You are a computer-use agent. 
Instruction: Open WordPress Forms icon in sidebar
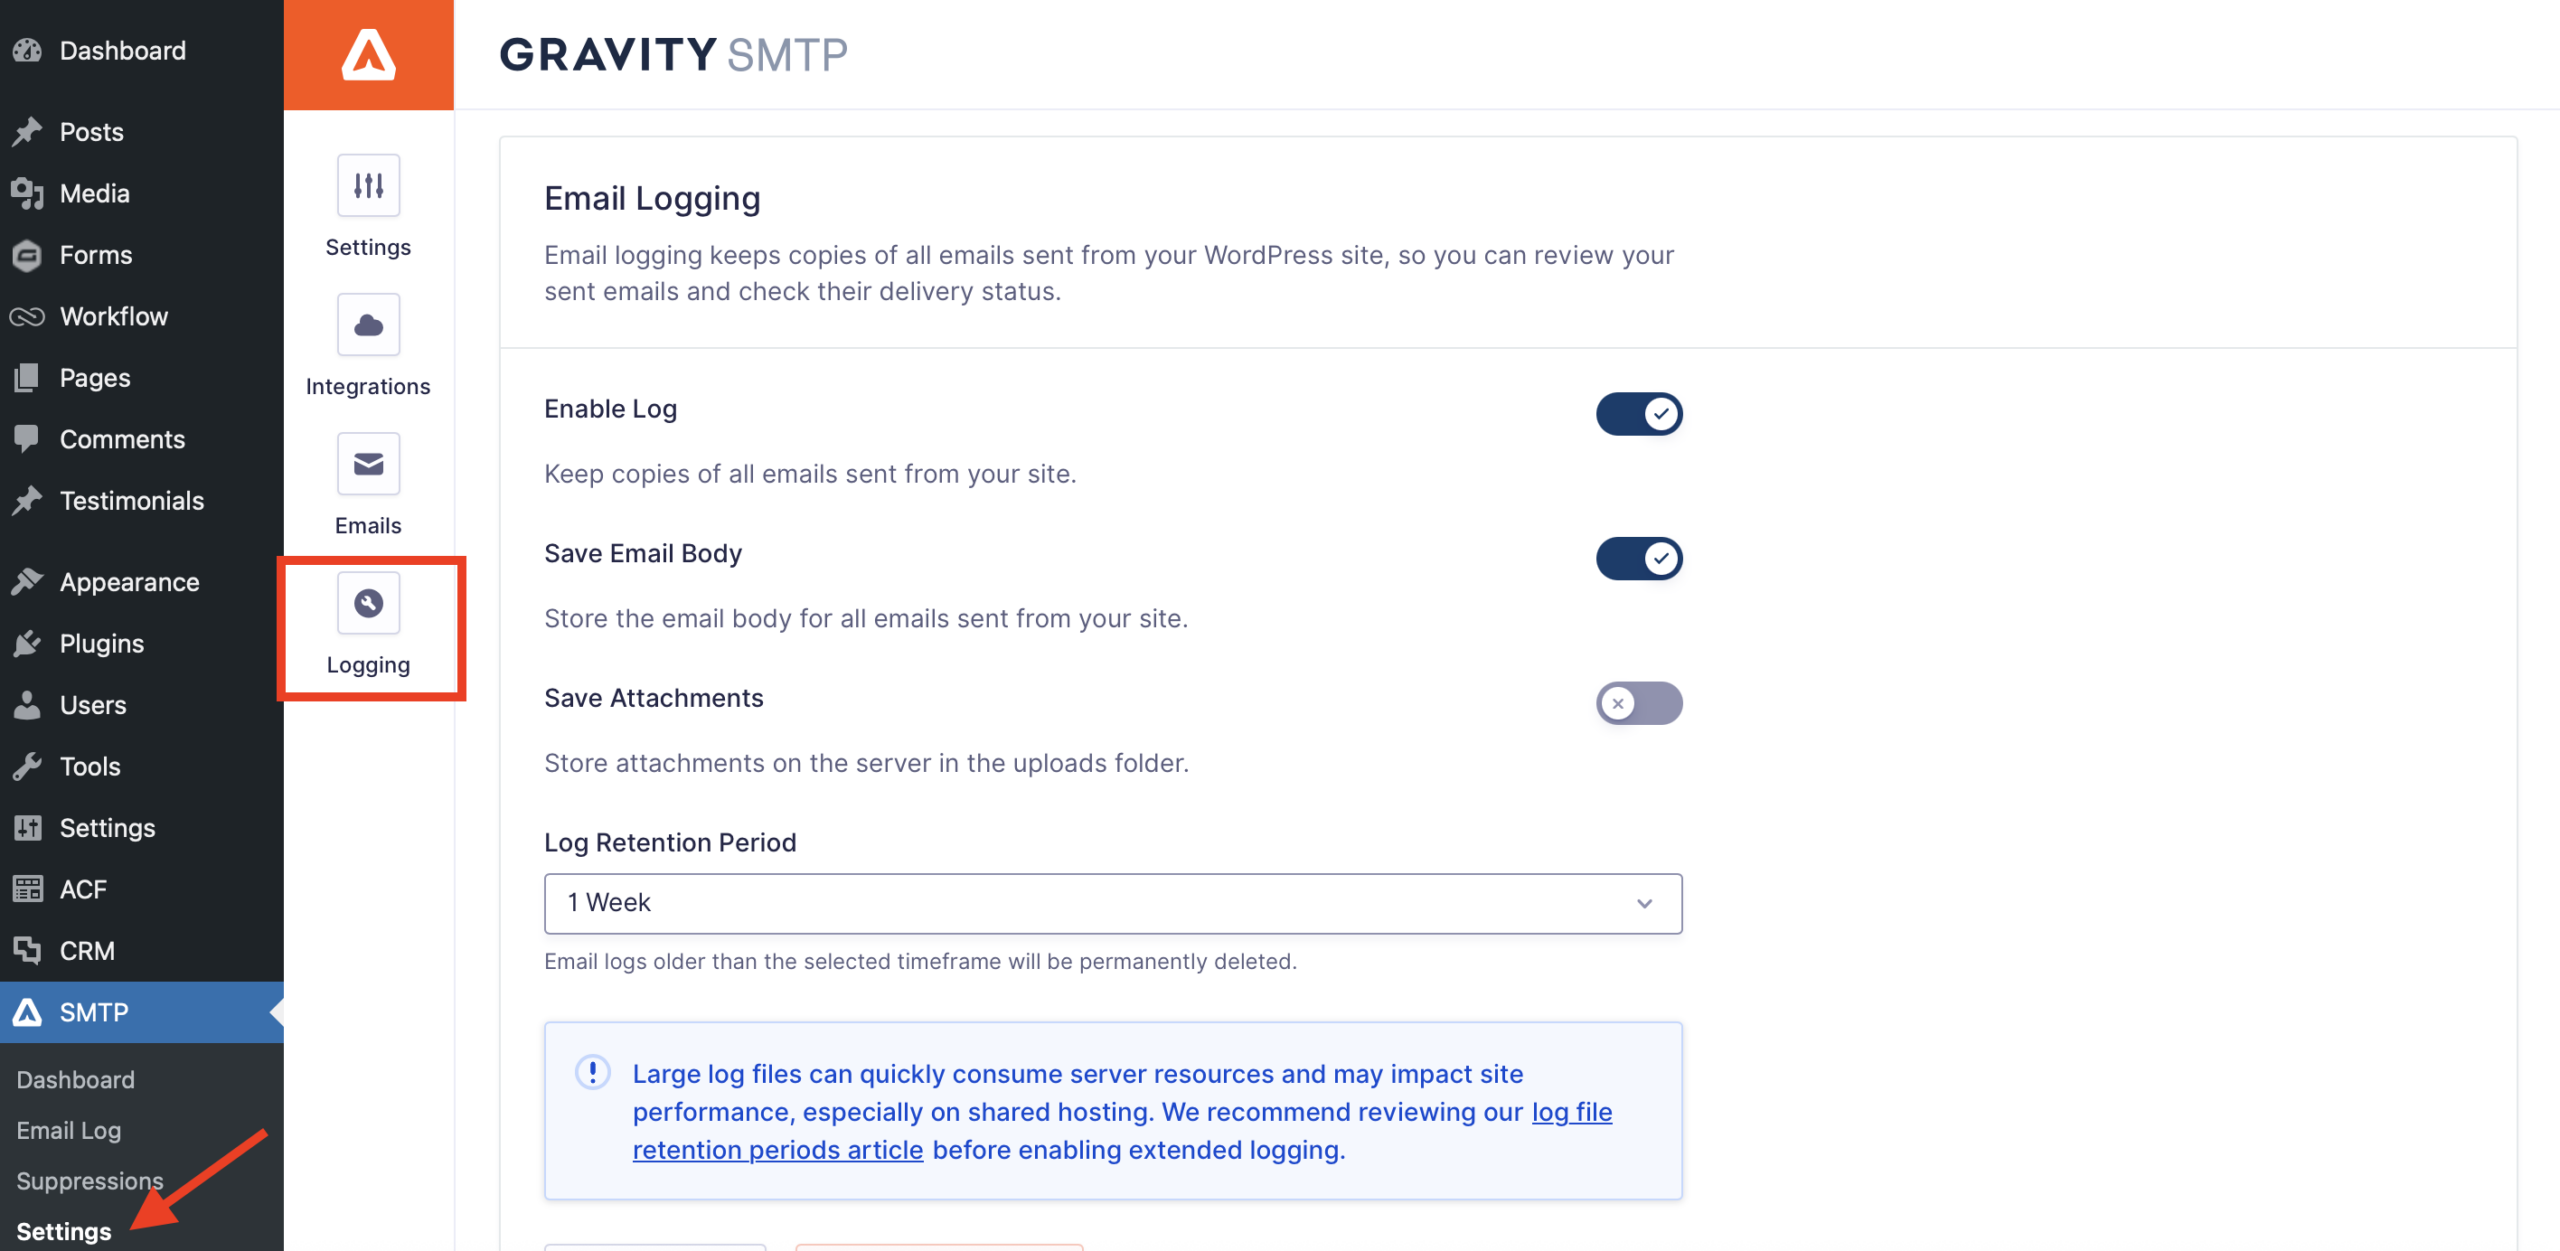tap(27, 255)
